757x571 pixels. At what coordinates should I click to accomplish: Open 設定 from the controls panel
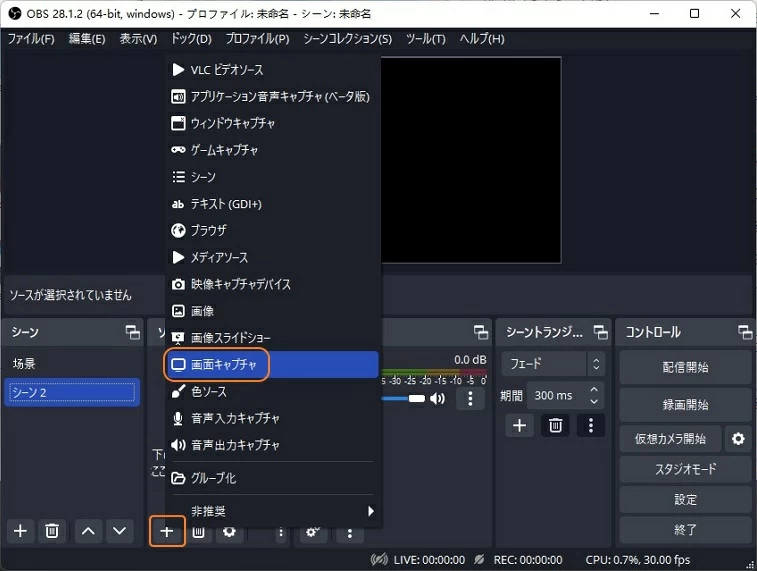686,499
